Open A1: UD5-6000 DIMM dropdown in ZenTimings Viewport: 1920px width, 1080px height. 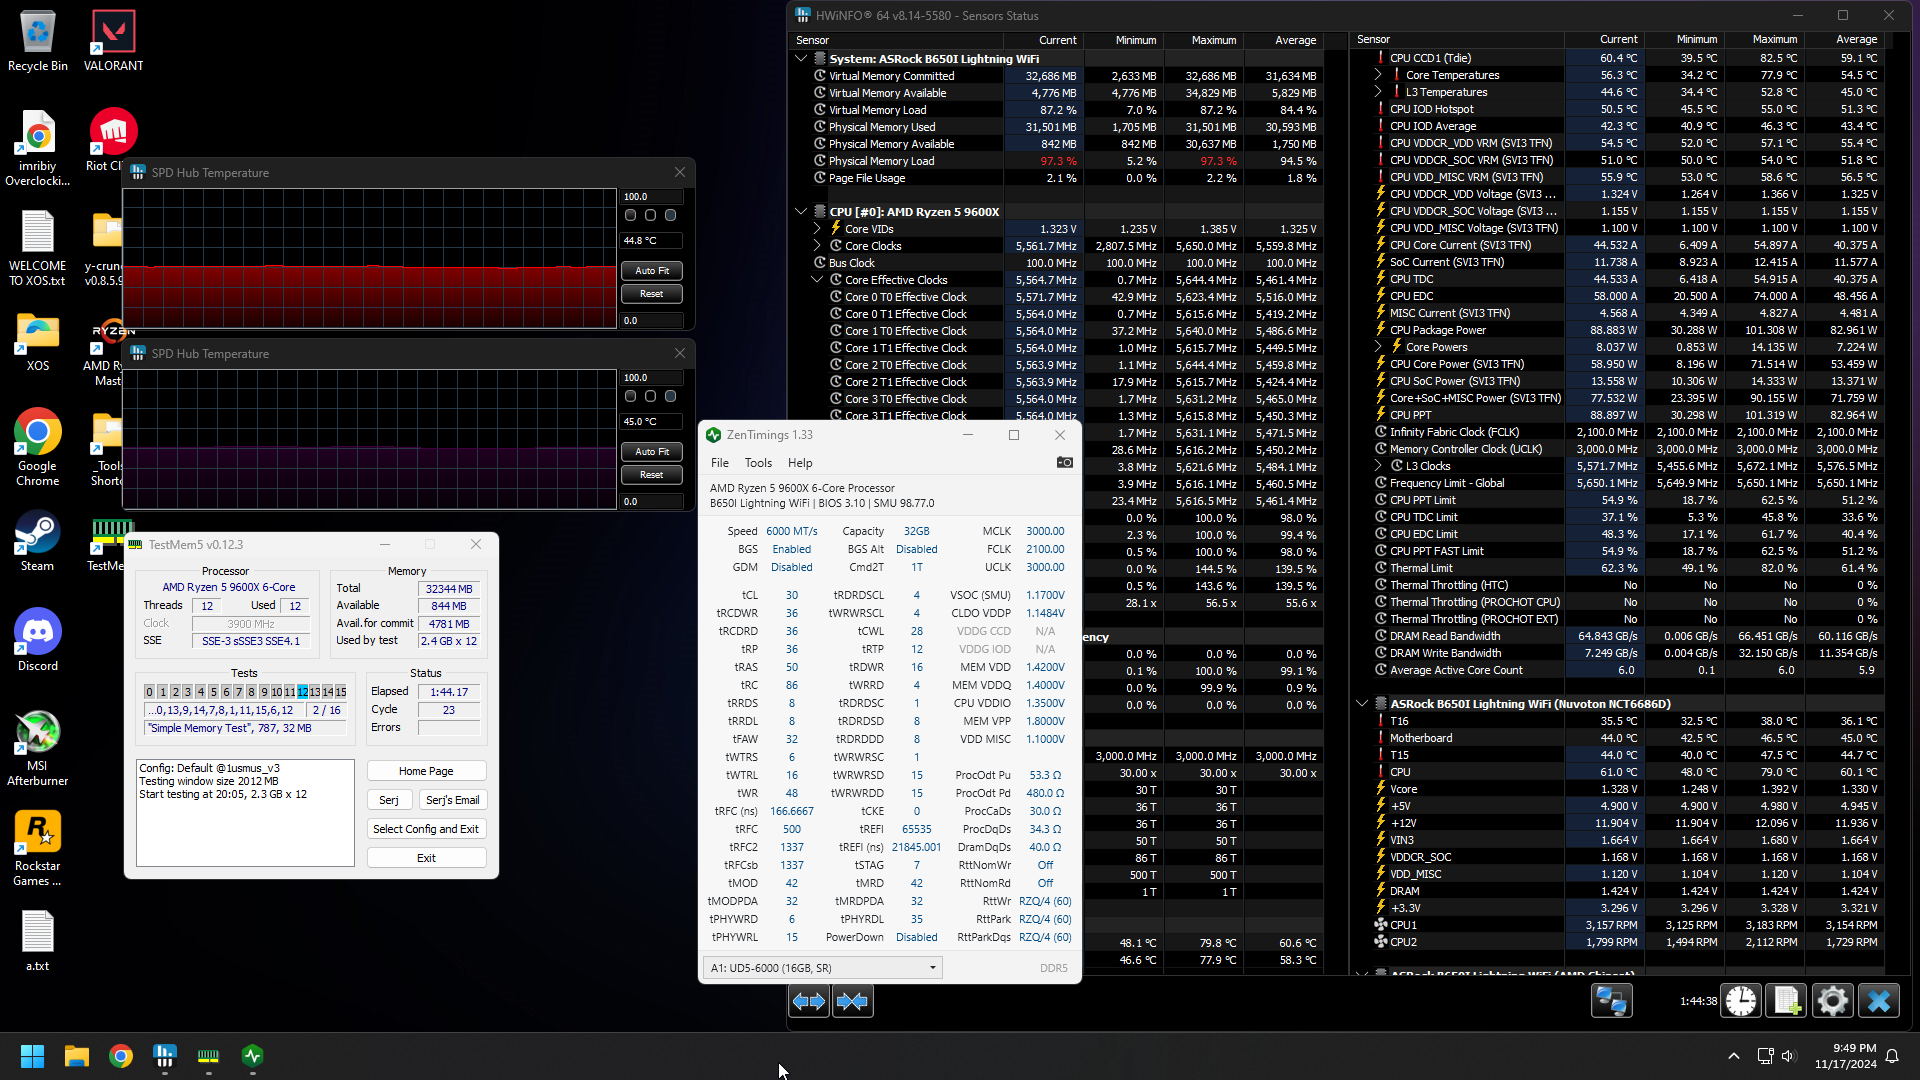coord(822,967)
